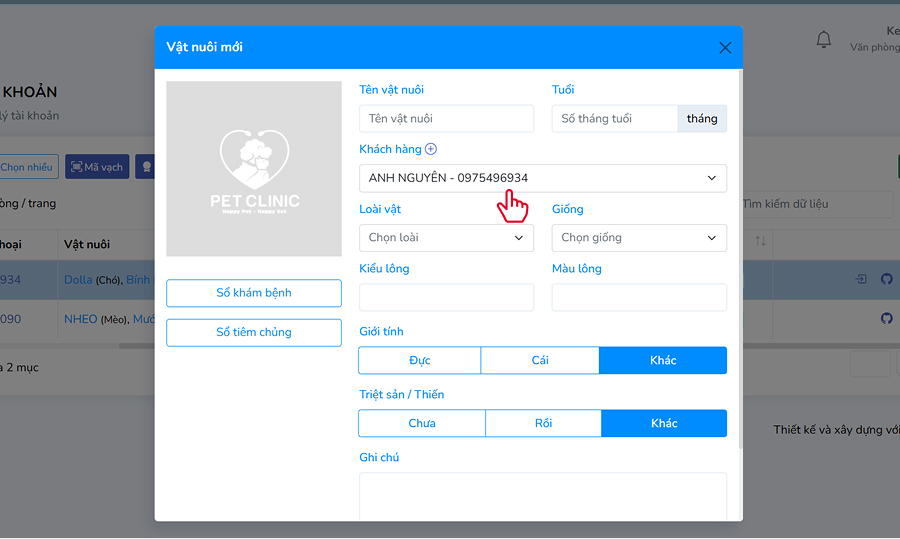Choose Rồi under Triệt sản / Thiến
This screenshot has height=539, width=900.
[543, 423]
